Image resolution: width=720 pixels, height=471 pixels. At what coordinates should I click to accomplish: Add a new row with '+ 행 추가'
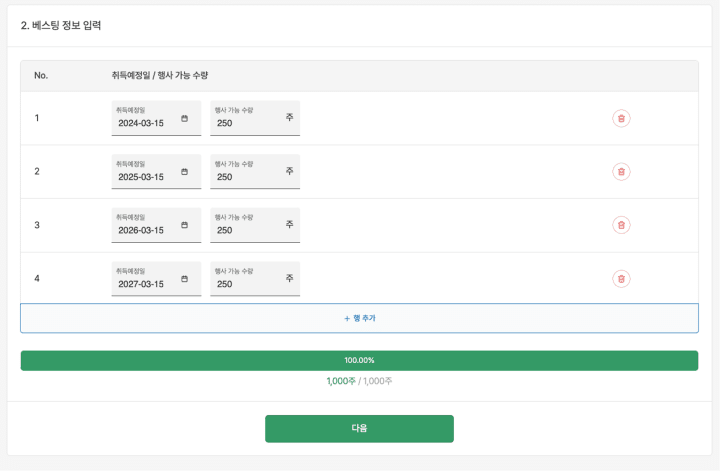(360, 318)
